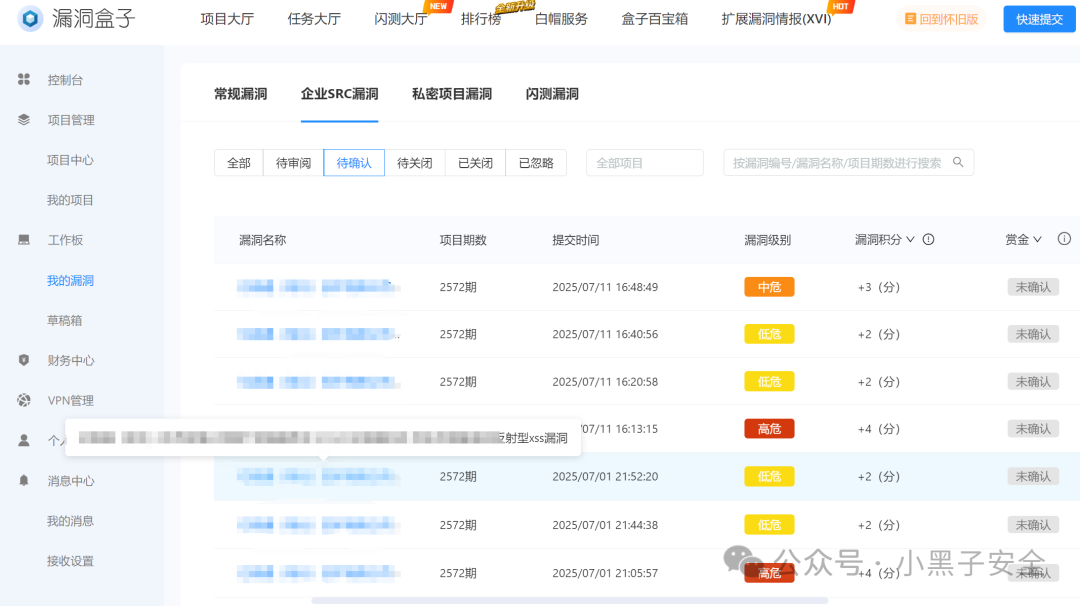This screenshot has width=1080, height=606.
Task: Open the 盒子百宝箱 top menu
Action: coord(654,19)
